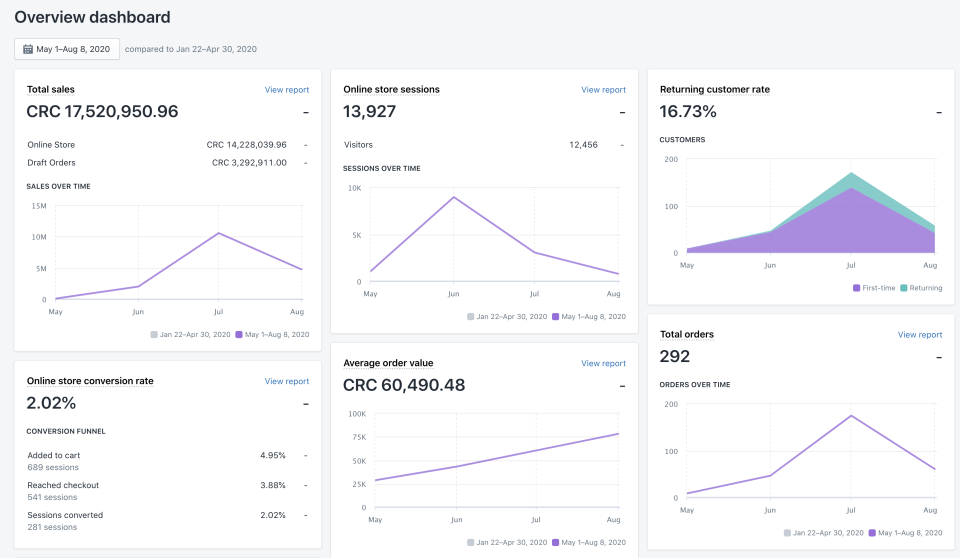The height and width of the screenshot is (558, 960).
Task: Click the Online store conversion rate title
Action: pos(90,381)
